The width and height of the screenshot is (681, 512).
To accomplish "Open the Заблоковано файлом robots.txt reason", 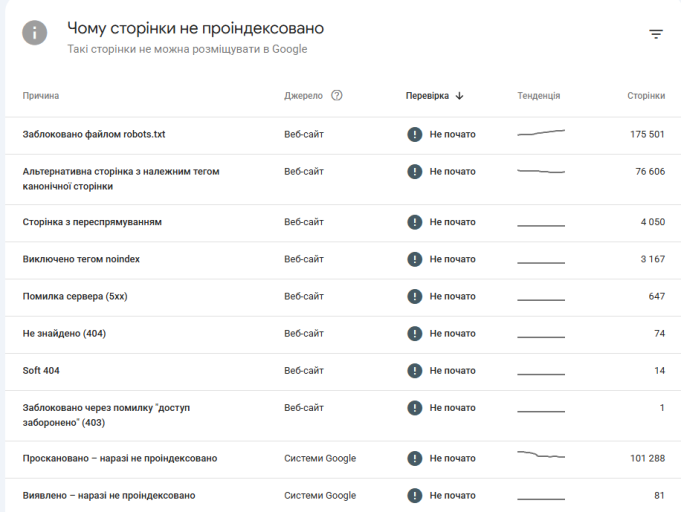I will click(x=94, y=134).
